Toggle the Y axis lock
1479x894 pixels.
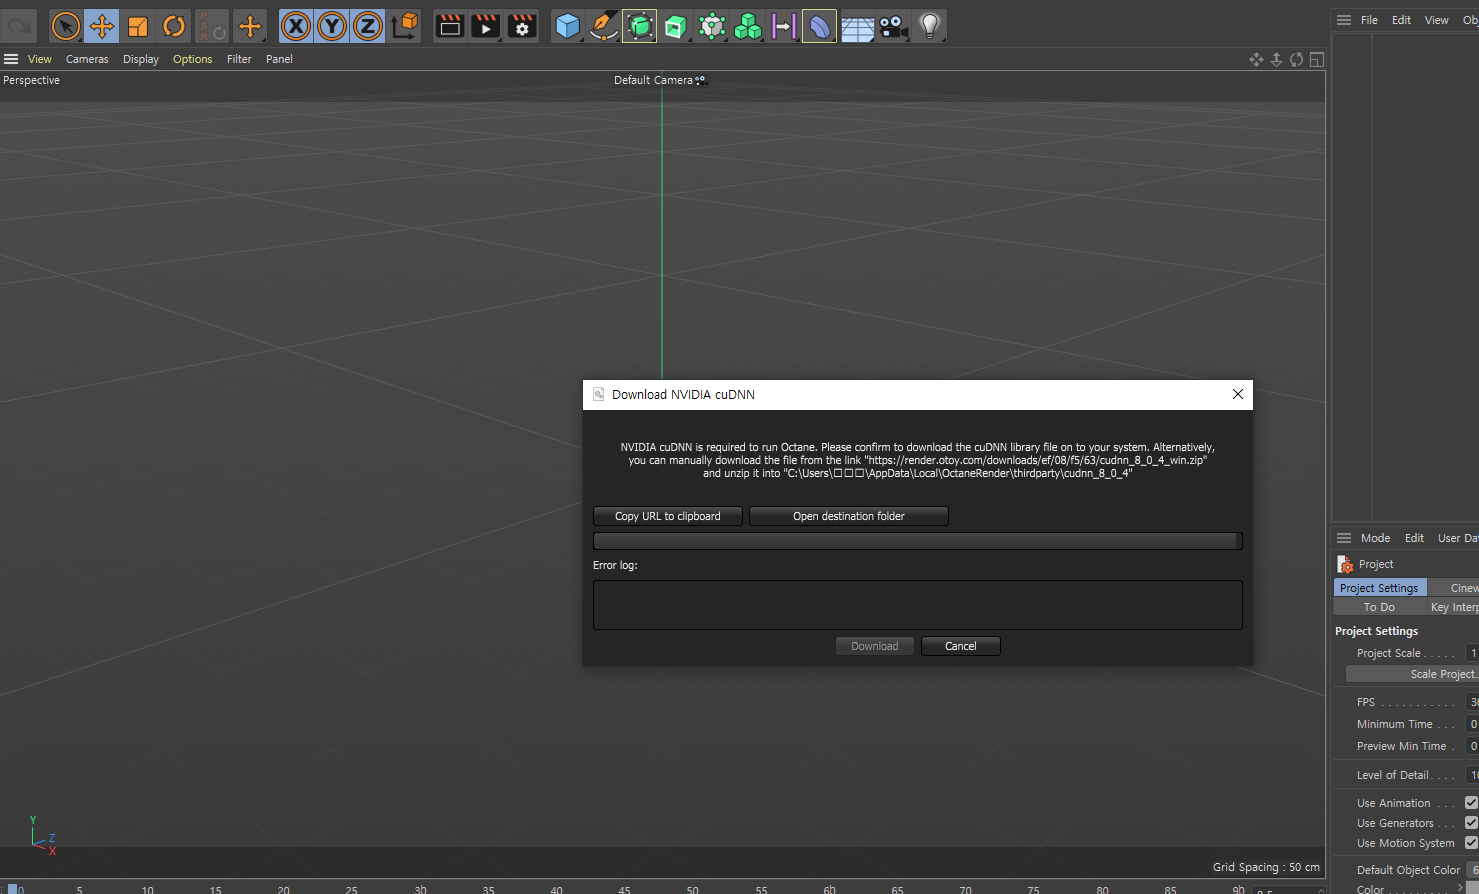pos(332,26)
